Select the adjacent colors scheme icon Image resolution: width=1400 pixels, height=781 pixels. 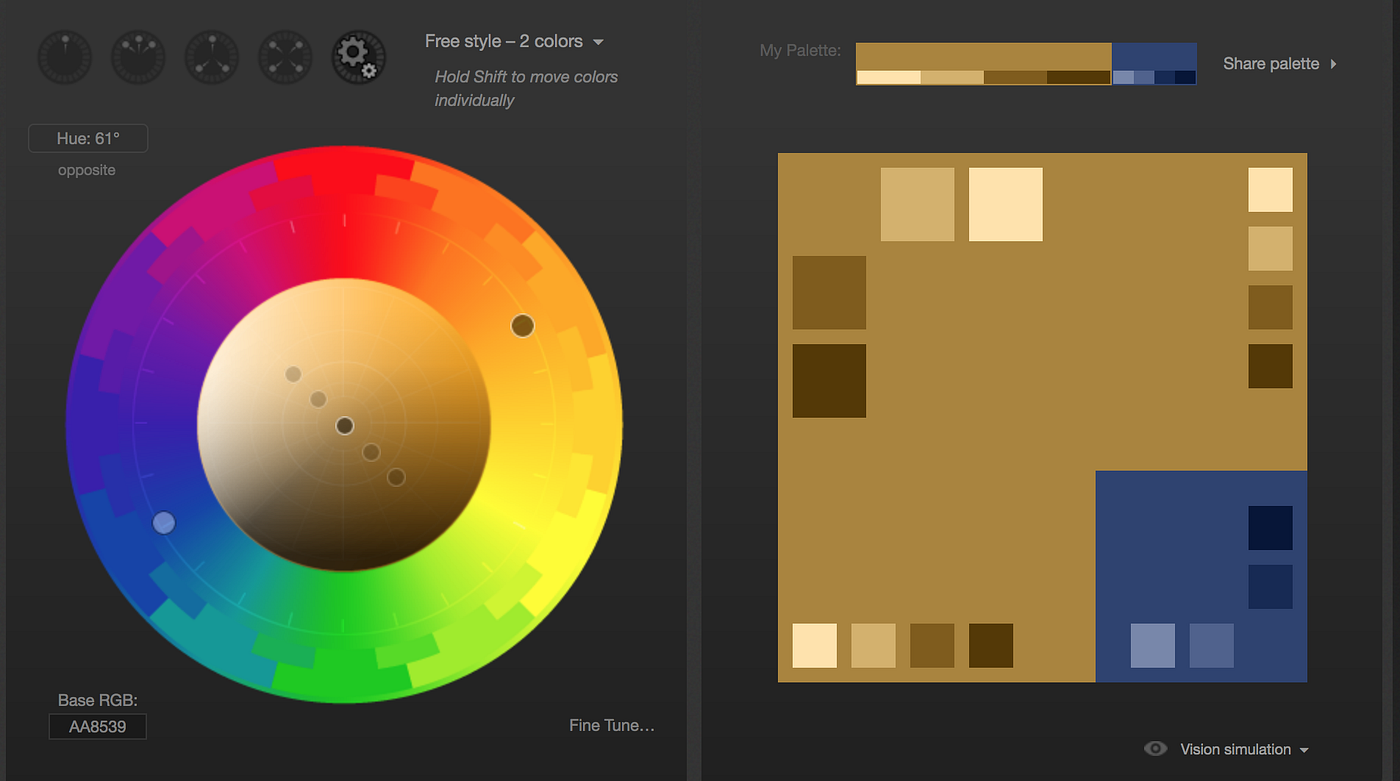point(137,57)
